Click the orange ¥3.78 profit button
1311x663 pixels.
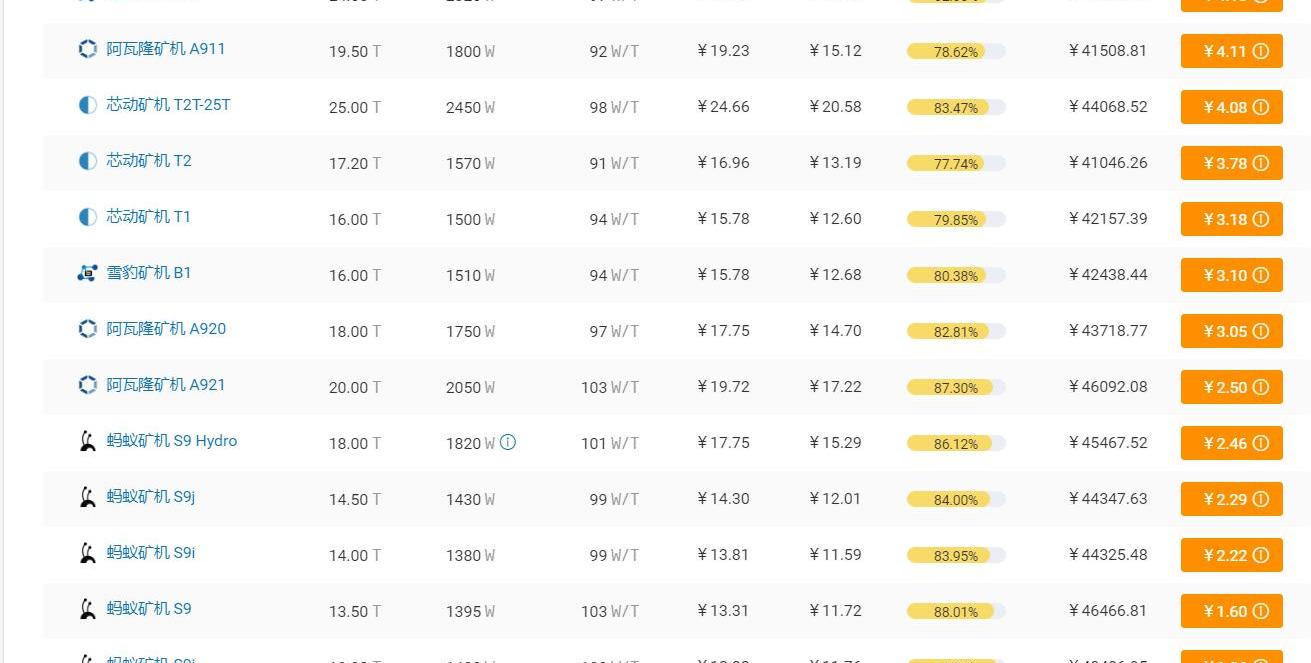[1231, 163]
